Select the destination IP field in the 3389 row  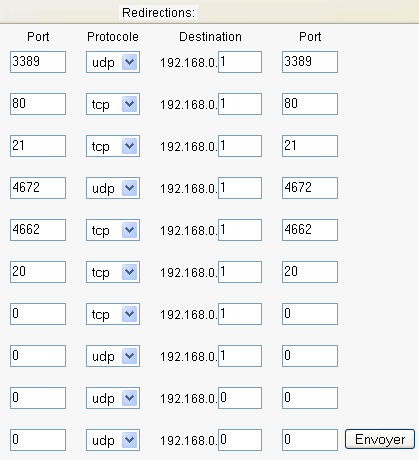(x=240, y=62)
